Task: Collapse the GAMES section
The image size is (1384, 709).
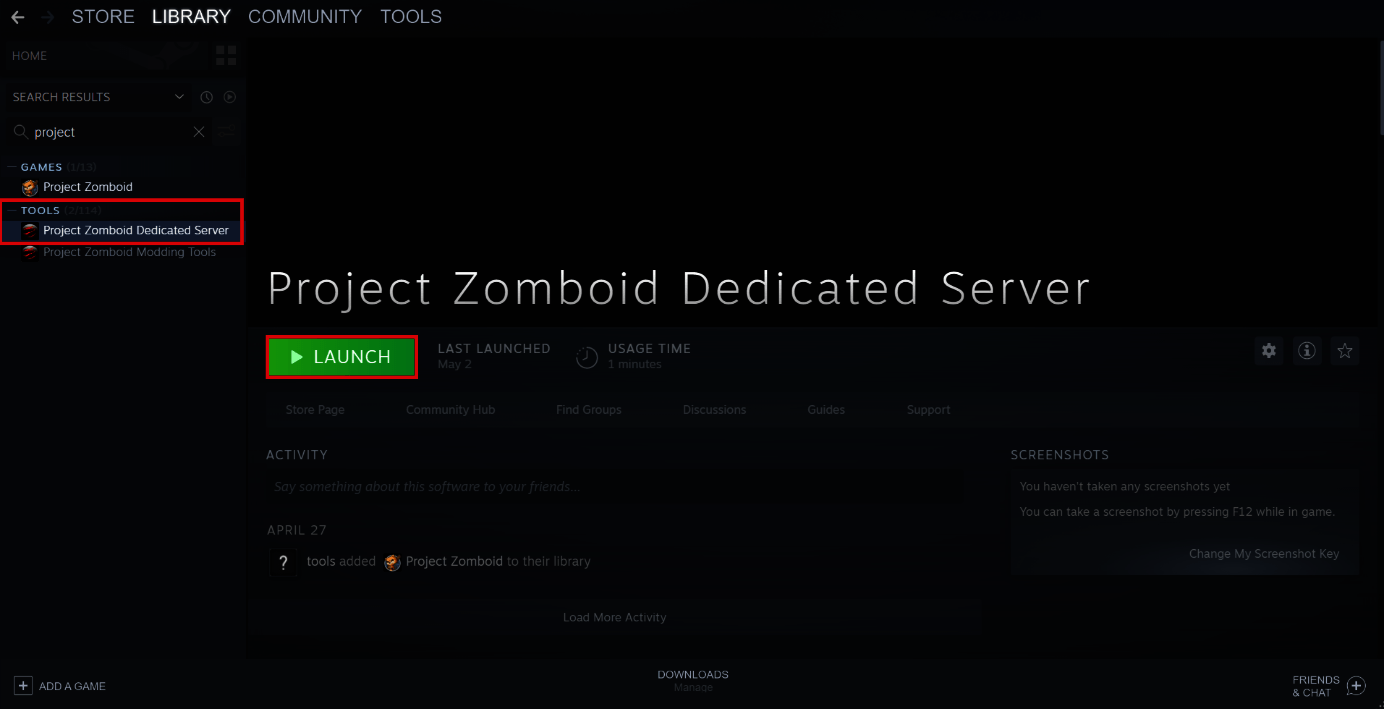Action: click(x=9, y=166)
